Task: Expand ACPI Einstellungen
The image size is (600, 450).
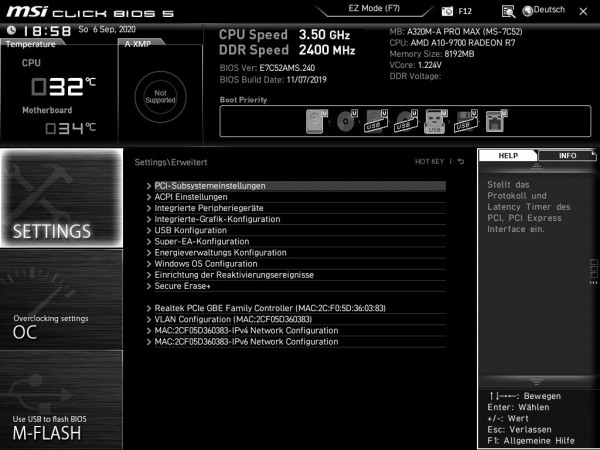Action: click(296, 197)
